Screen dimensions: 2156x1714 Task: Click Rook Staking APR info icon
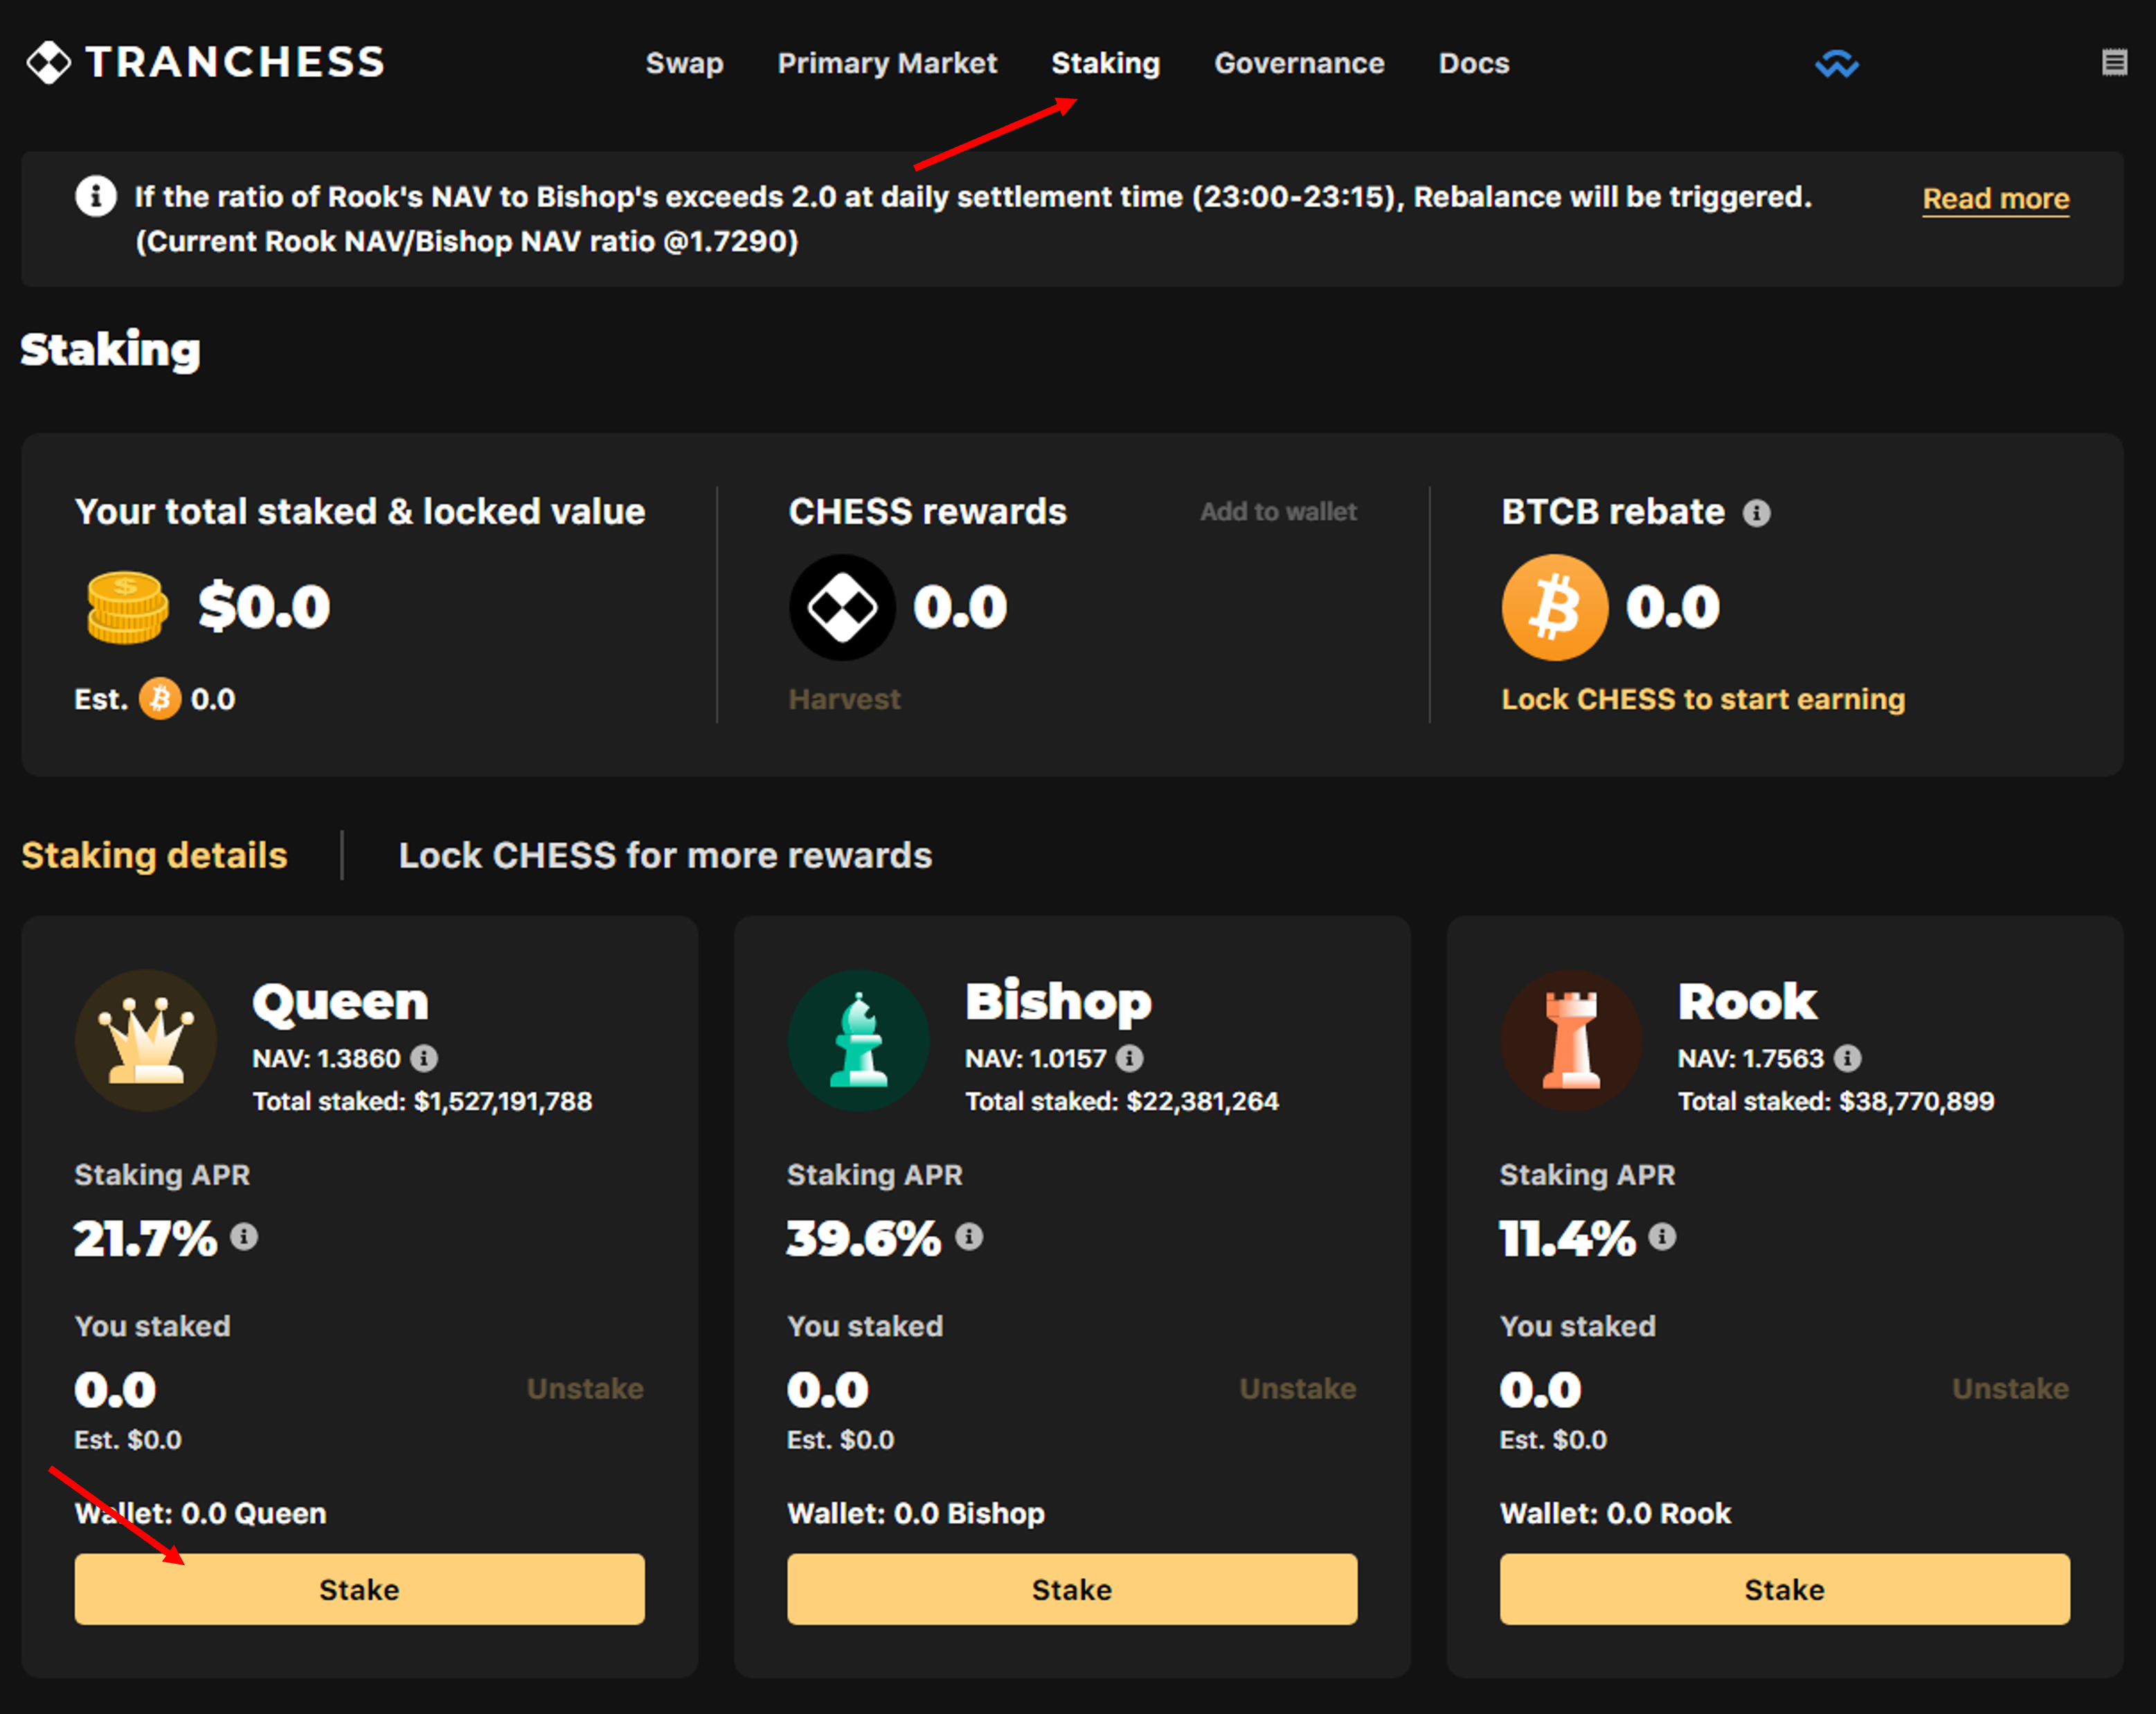pos(1661,1237)
